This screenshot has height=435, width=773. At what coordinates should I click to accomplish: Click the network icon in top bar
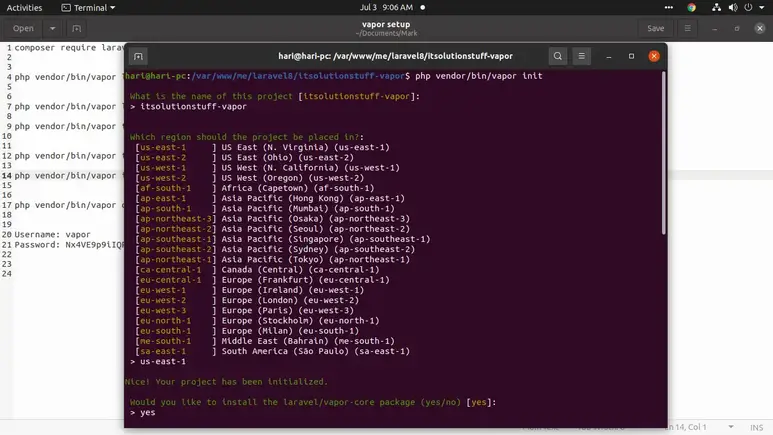[x=716, y=7]
